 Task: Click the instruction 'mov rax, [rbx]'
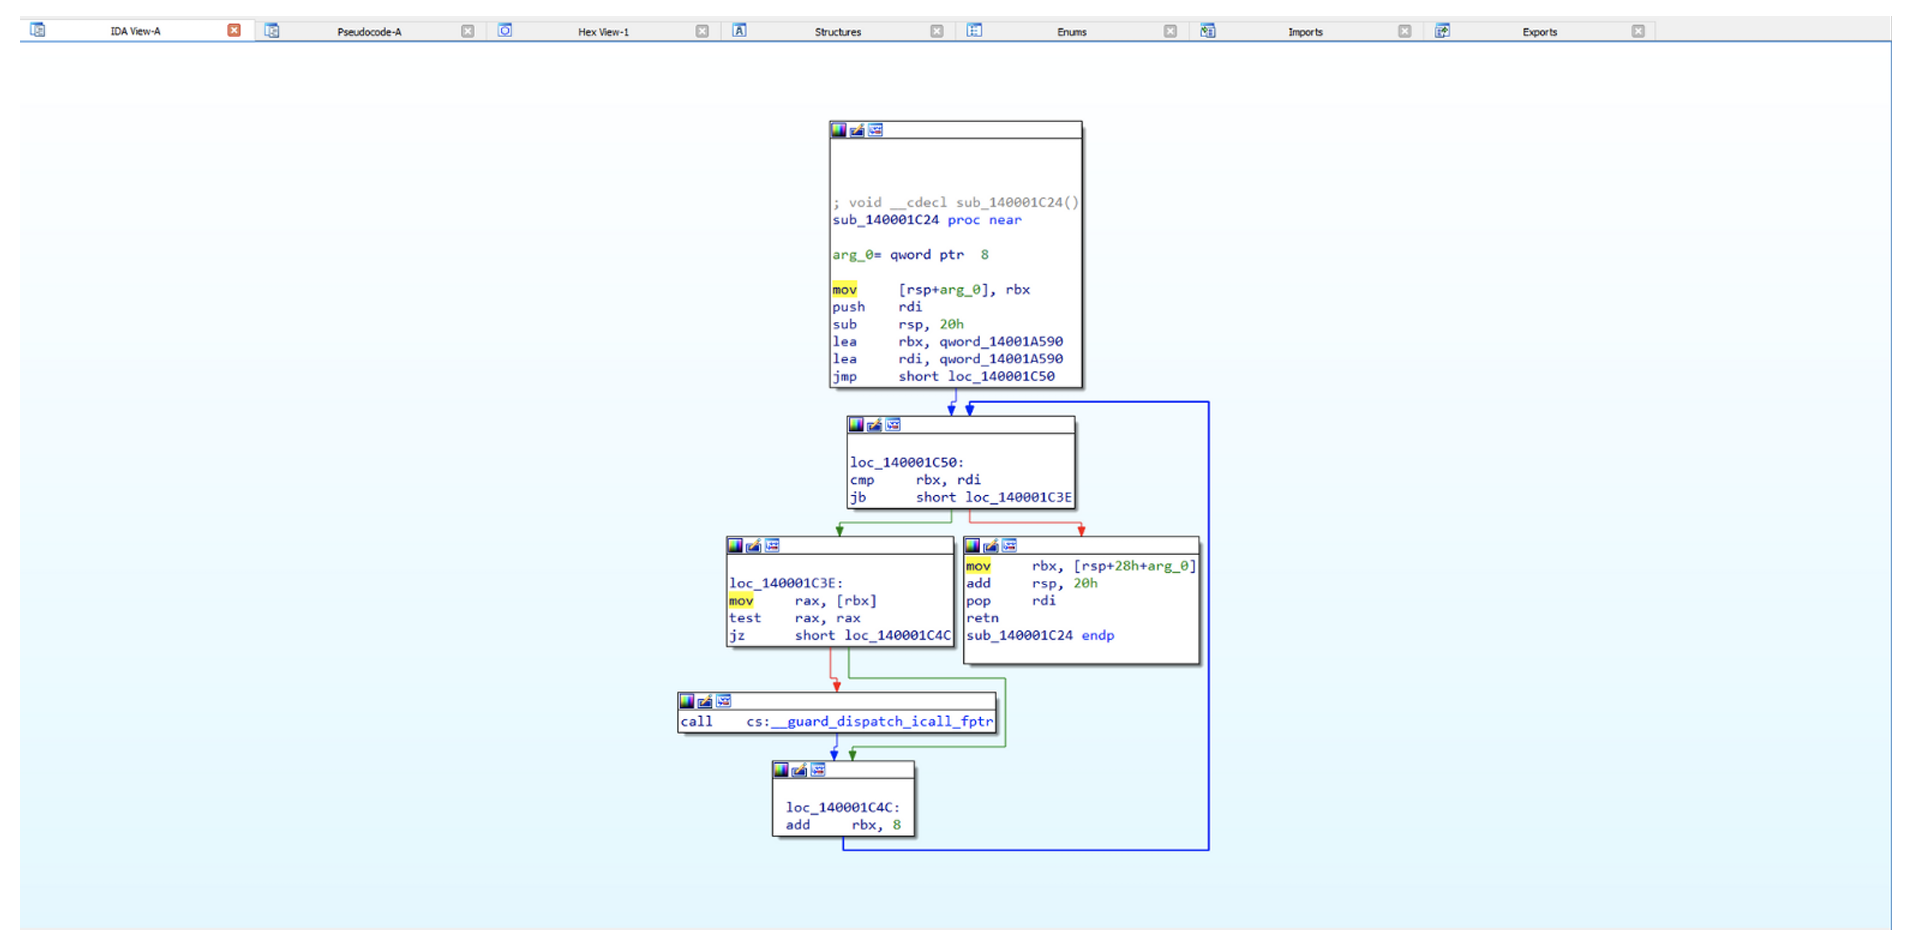[x=803, y=601]
